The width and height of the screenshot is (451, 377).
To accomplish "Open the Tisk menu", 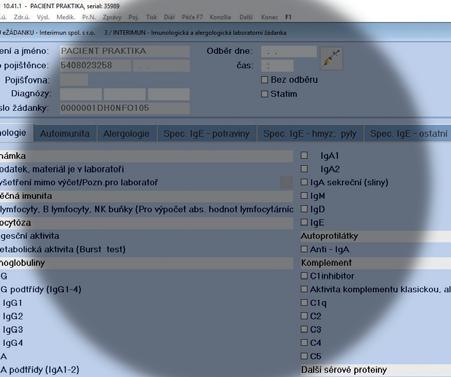I will click(x=151, y=17).
